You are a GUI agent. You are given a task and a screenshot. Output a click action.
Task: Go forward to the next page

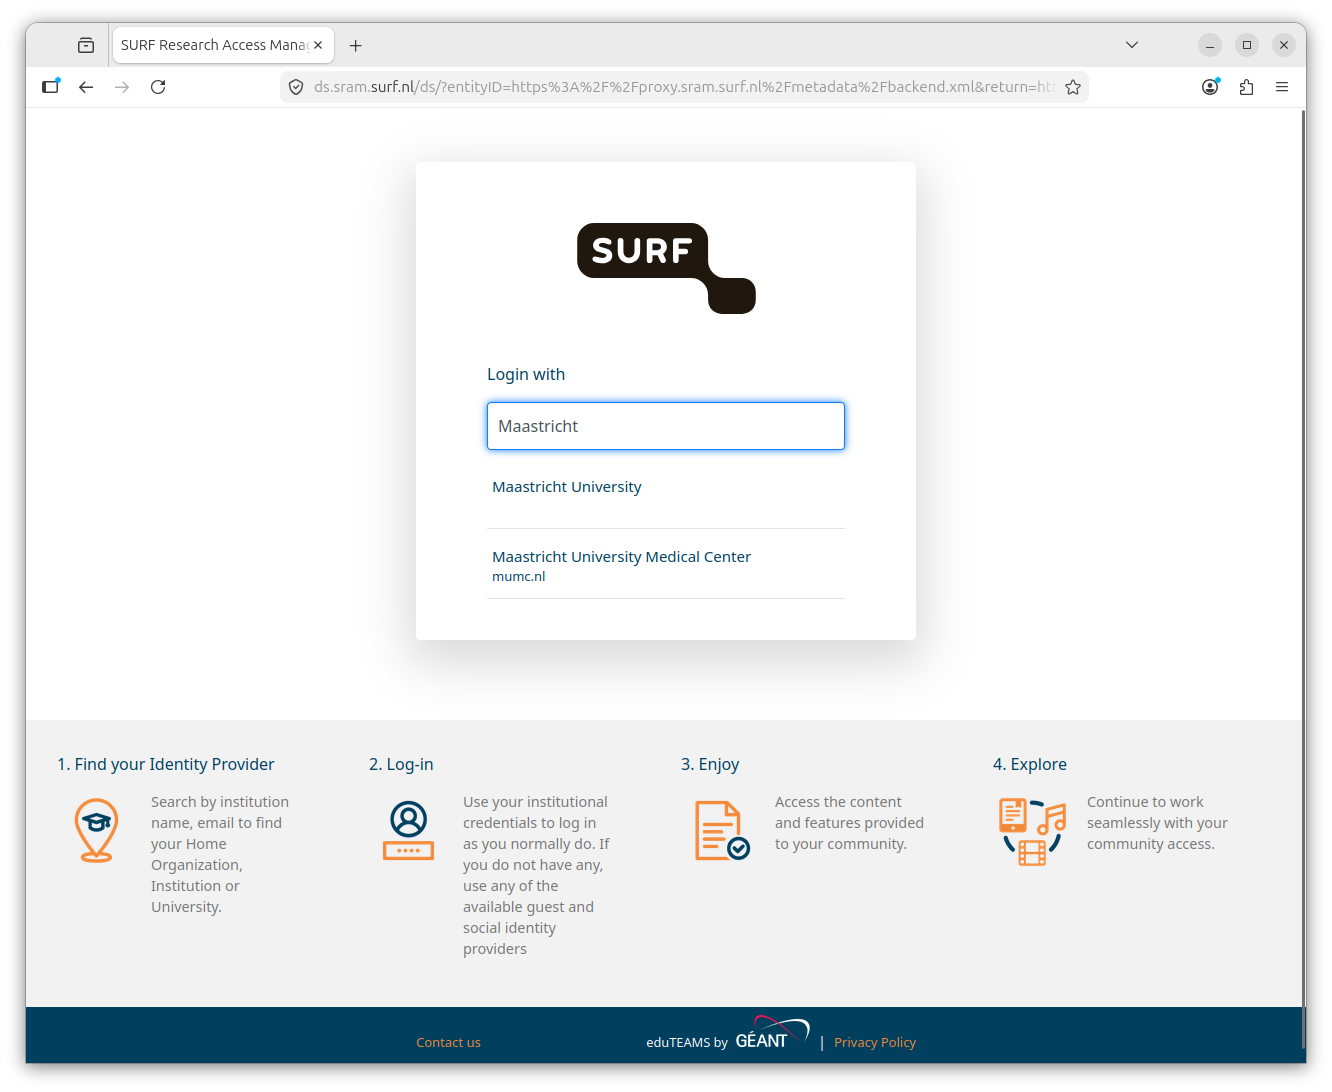coord(122,87)
